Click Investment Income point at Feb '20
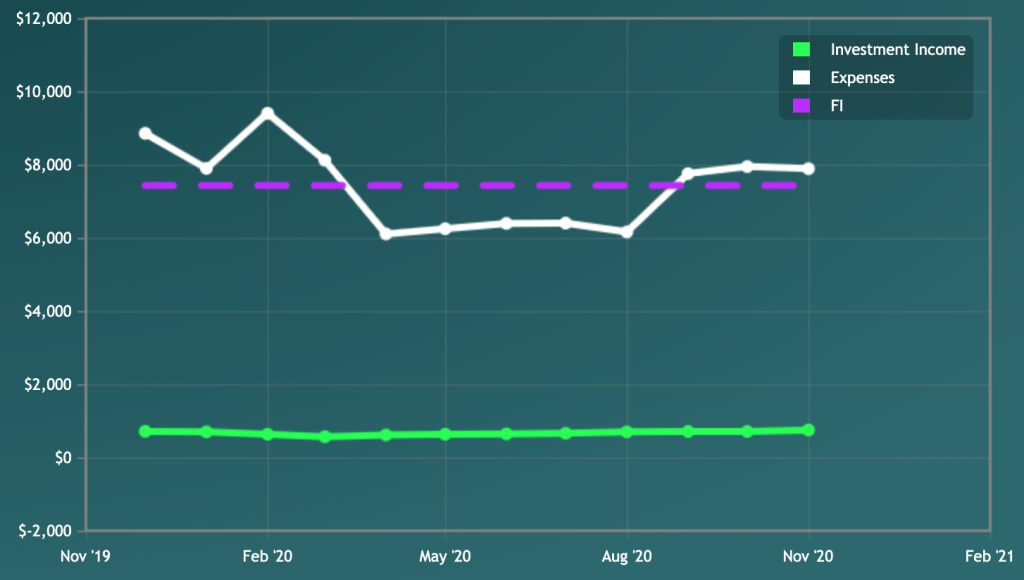 pyautogui.click(x=267, y=434)
